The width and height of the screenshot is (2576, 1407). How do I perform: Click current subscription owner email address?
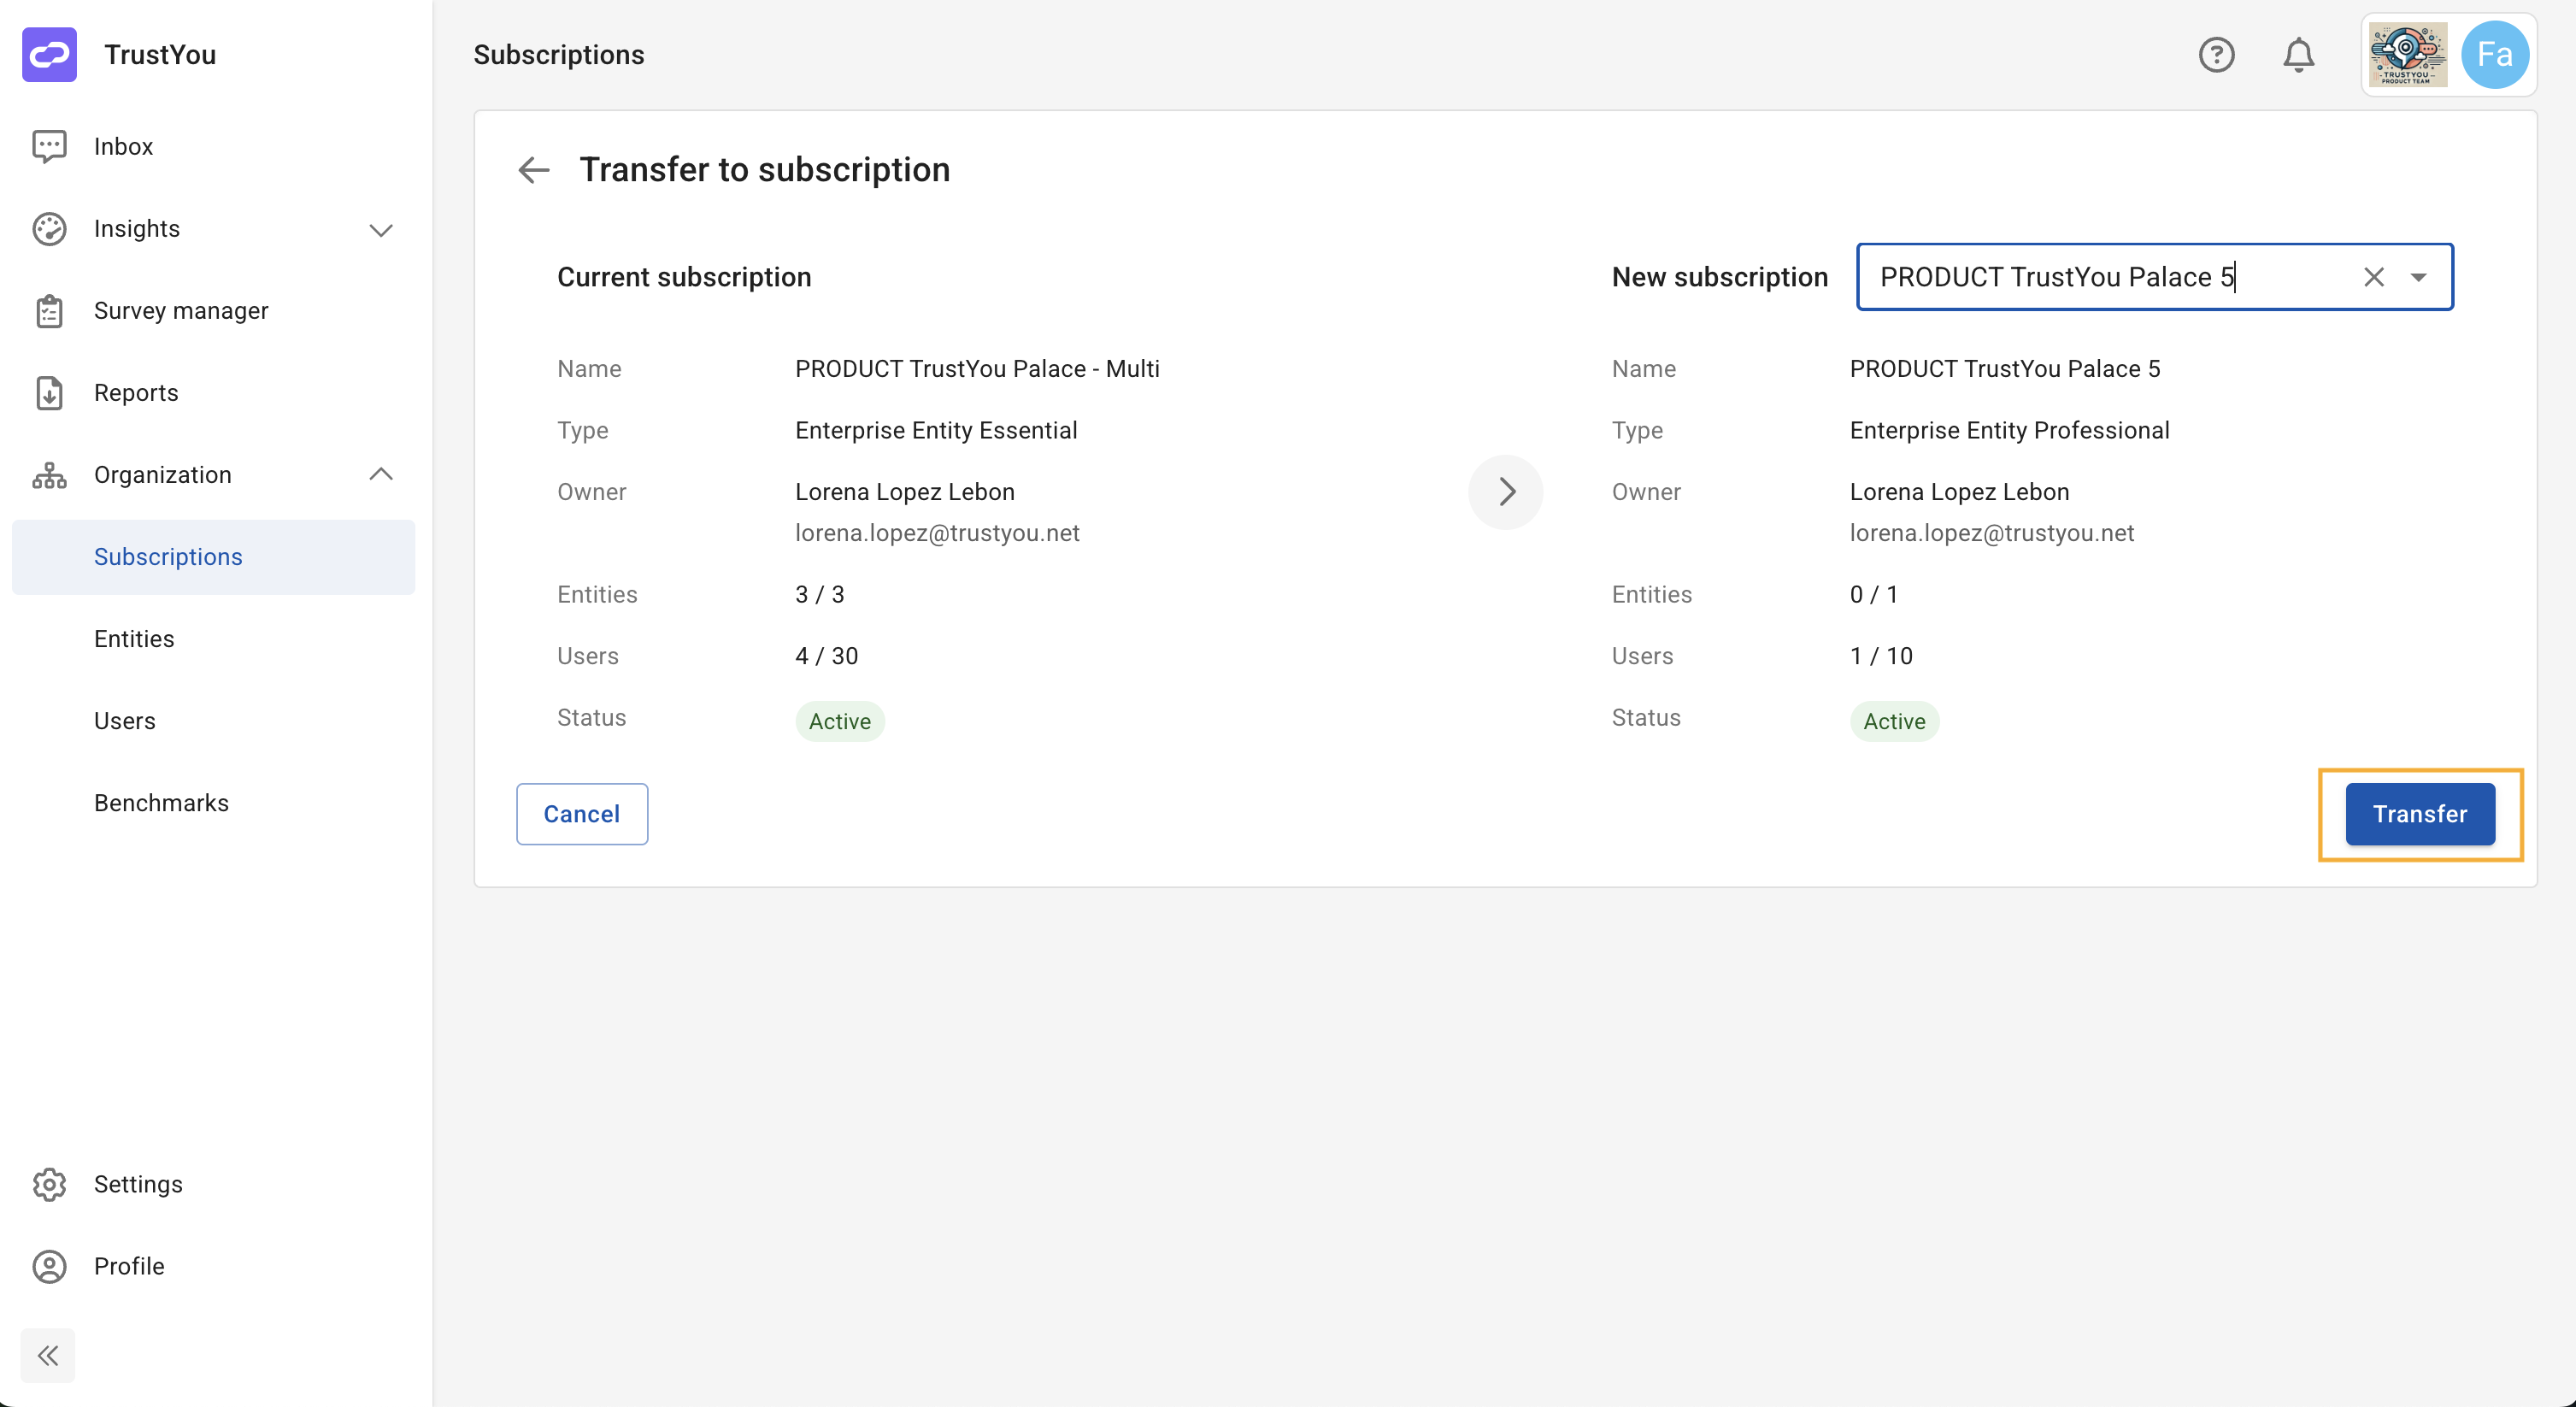tap(937, 533)
